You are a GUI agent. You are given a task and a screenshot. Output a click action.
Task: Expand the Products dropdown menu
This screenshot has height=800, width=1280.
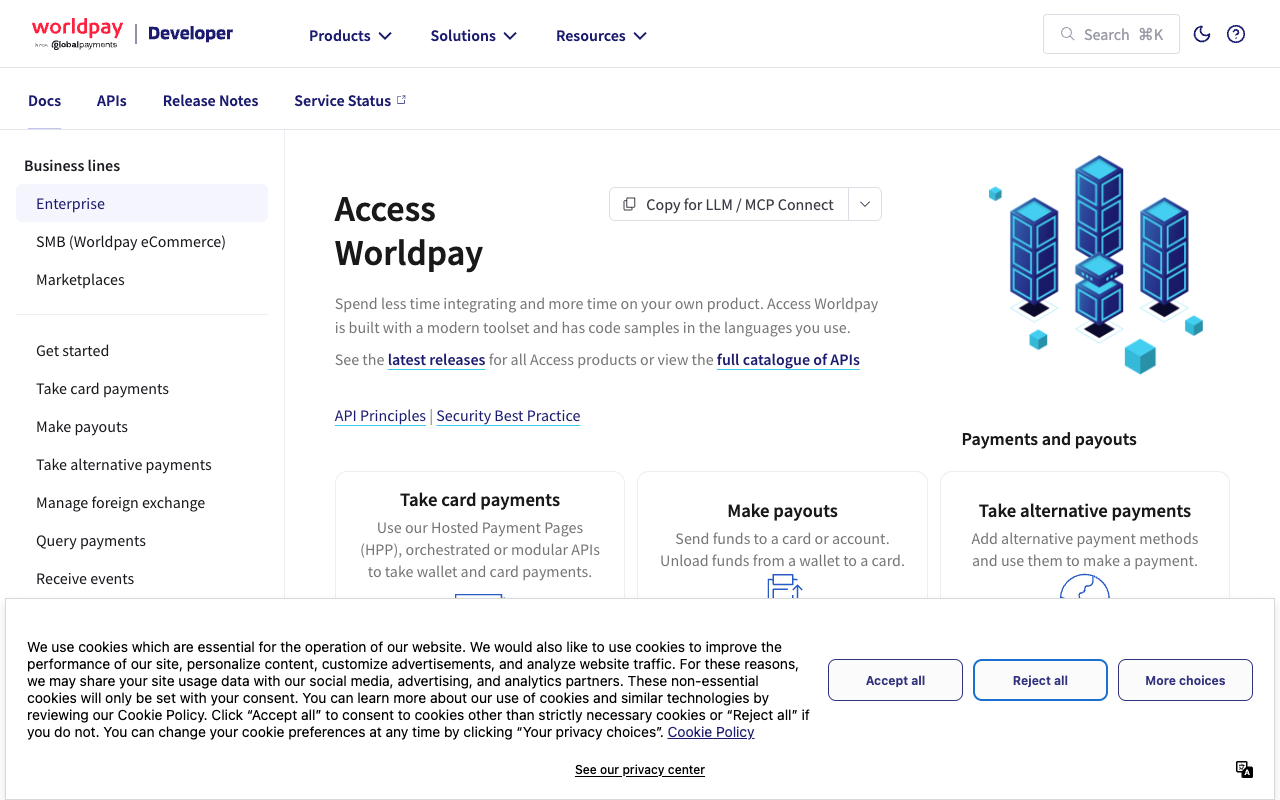pyautogui.click(x=350, y=35)
